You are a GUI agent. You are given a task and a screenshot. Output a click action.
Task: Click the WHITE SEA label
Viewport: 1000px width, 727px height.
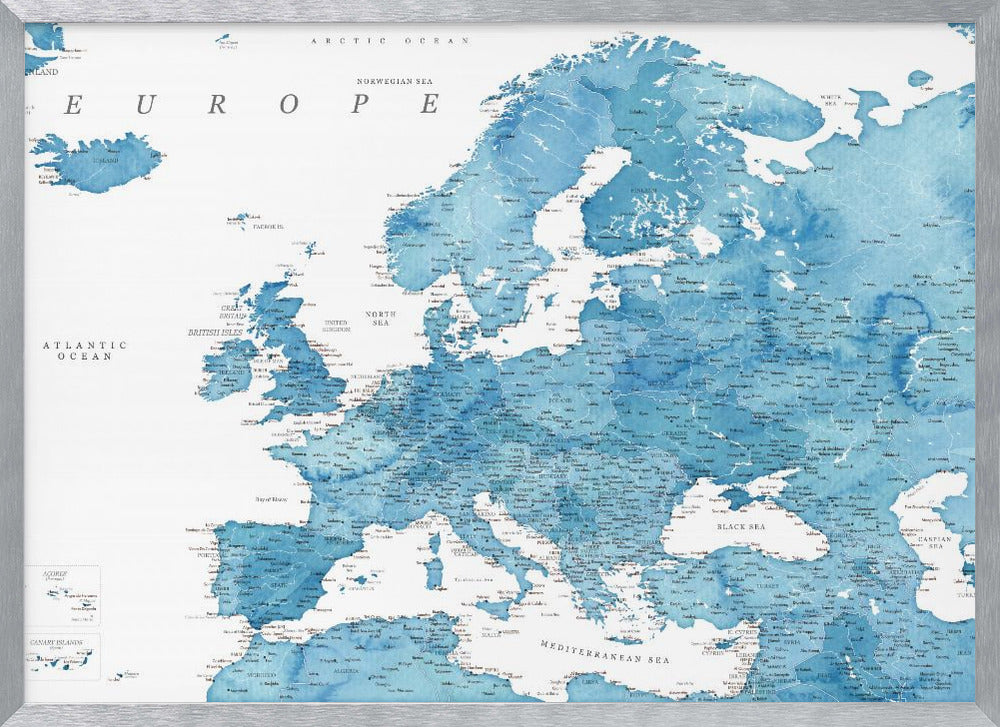[829, 97]
